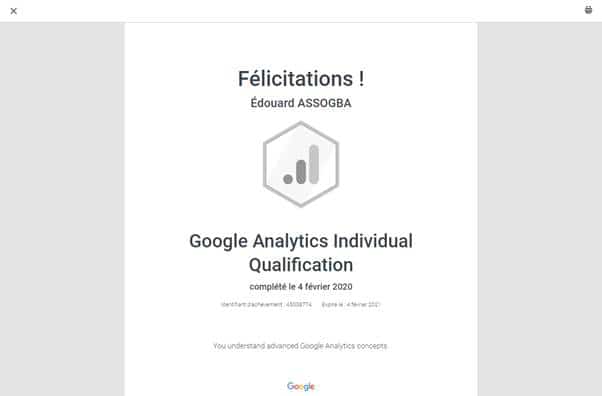The width and height of the screenshot is (602, 396).
Task: Click the advanced Google Analytics concepts sentence
Action: coord(300,346)
